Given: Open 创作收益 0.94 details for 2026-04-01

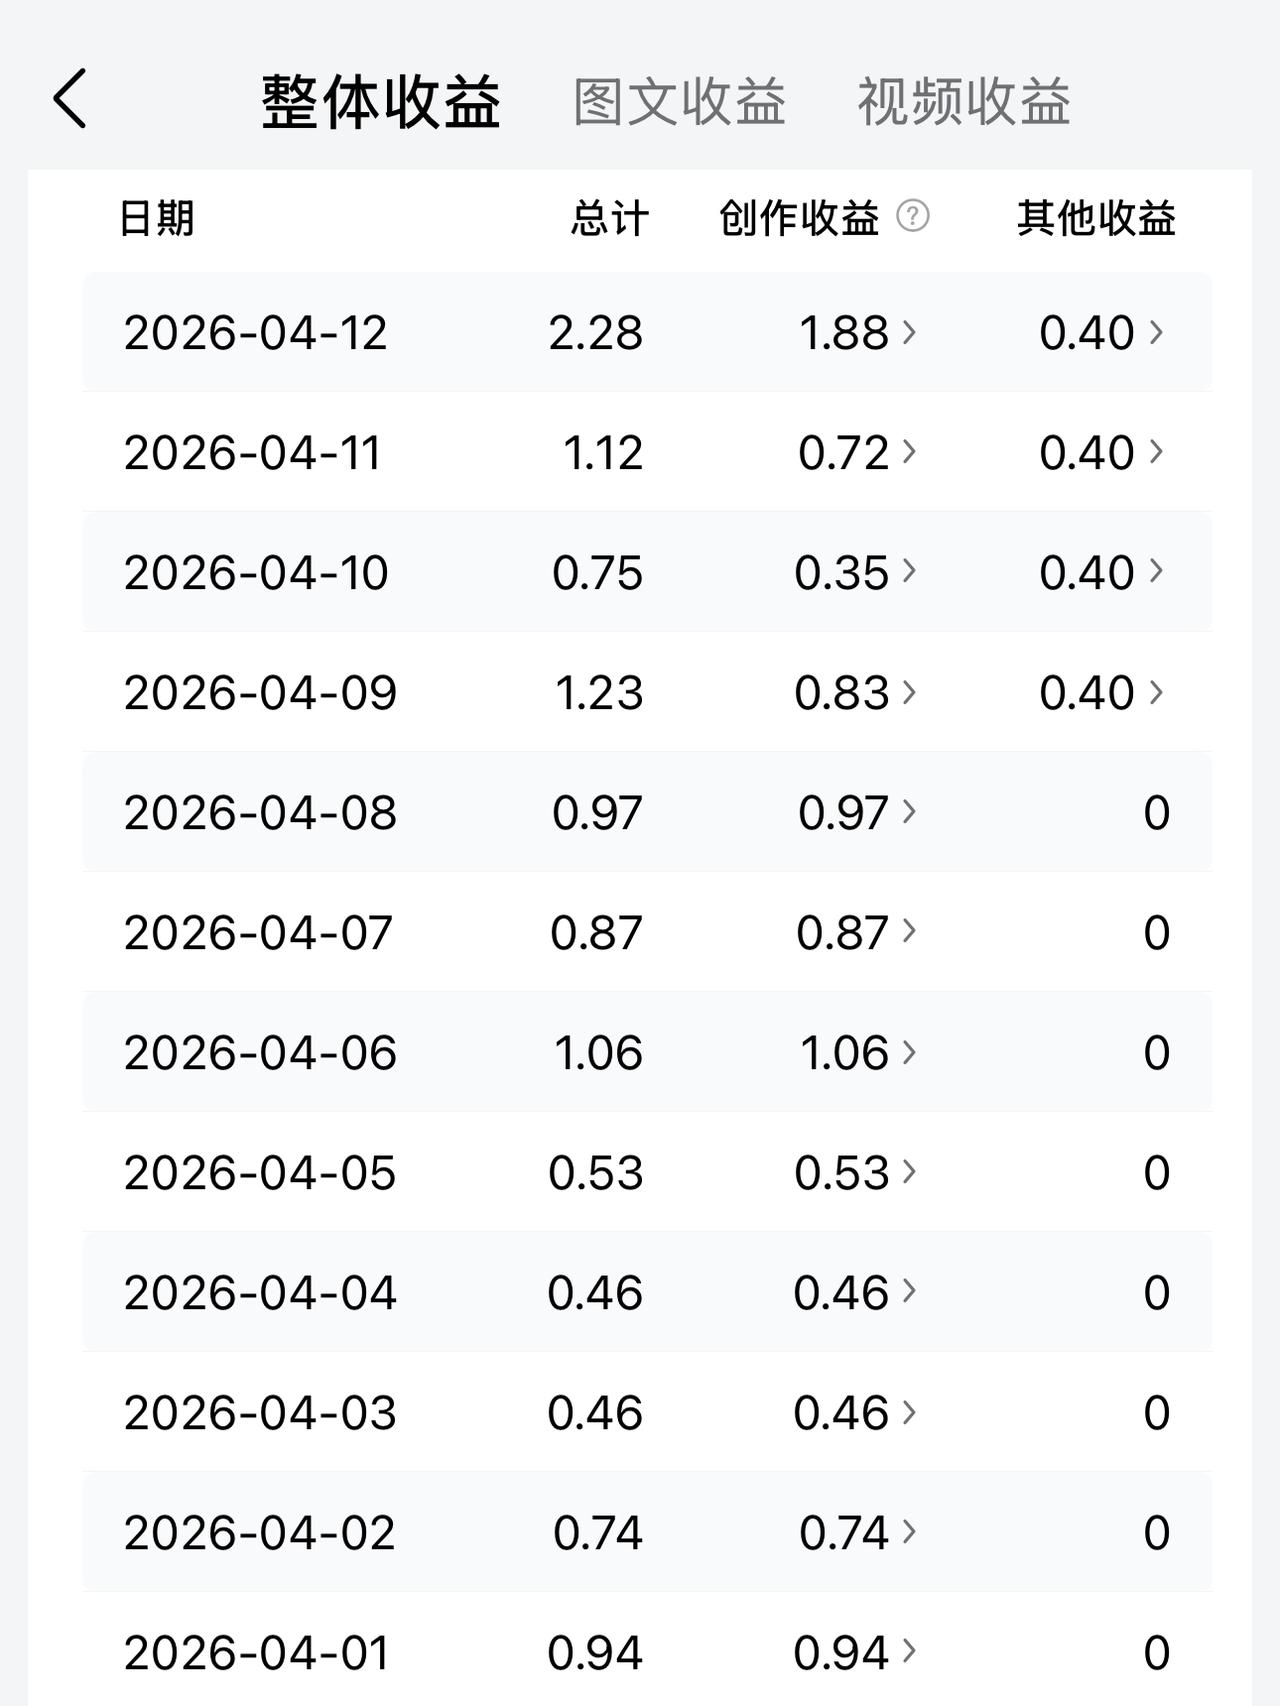Looking at the screenshot, I should point(858,1652).
